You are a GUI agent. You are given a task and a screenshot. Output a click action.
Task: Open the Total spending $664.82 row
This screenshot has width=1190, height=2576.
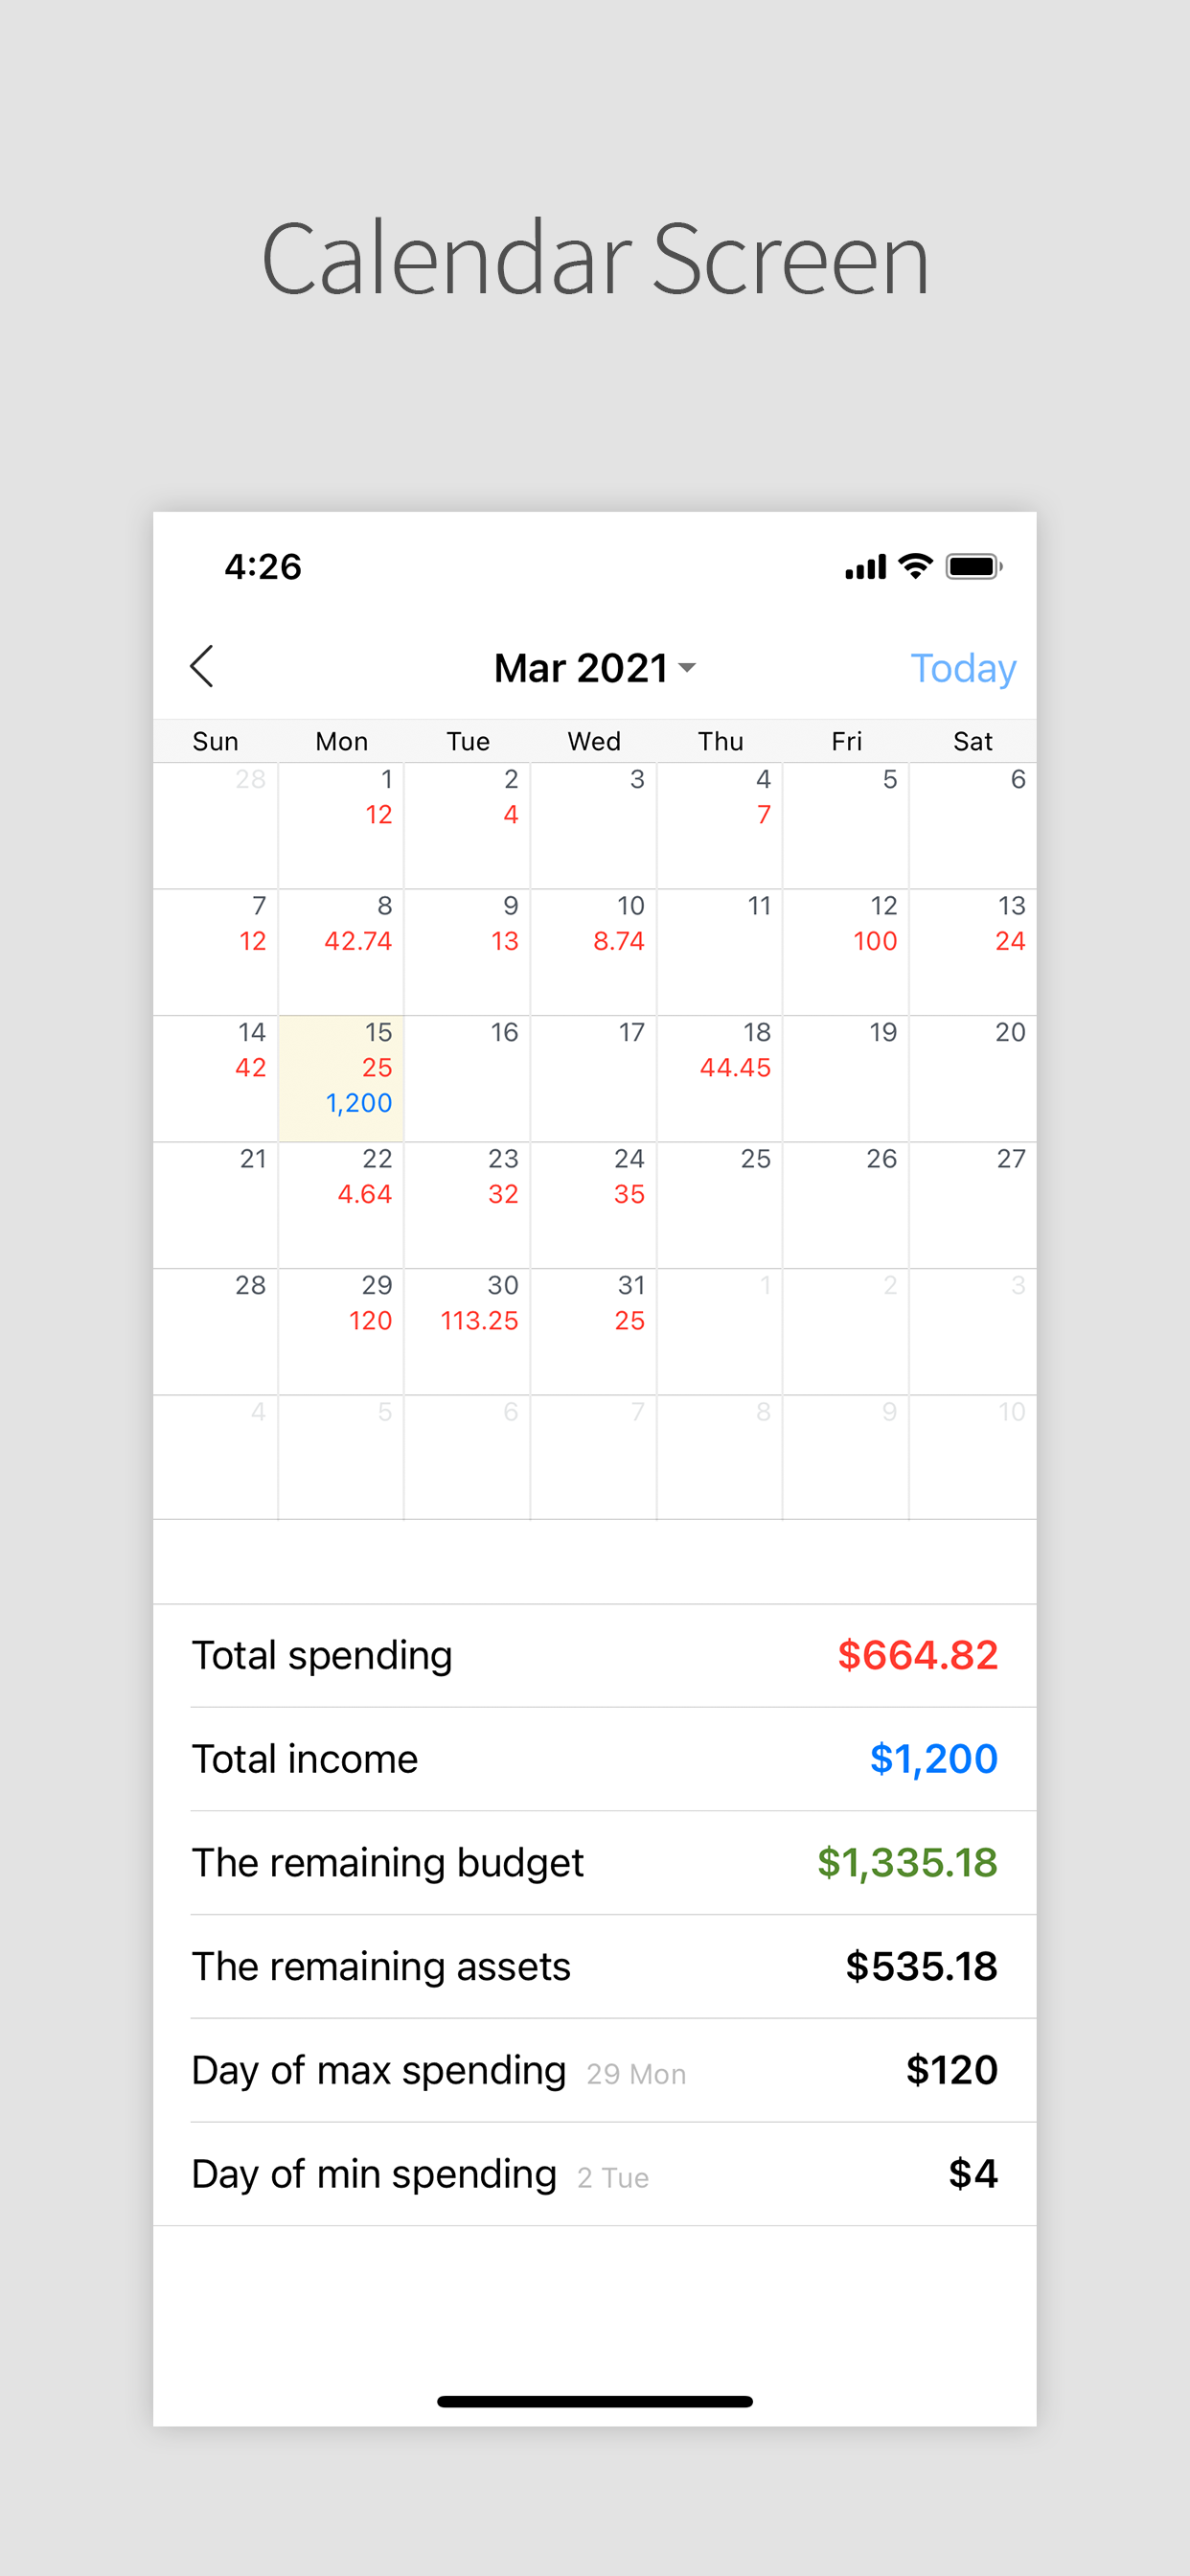[595, 1656]
